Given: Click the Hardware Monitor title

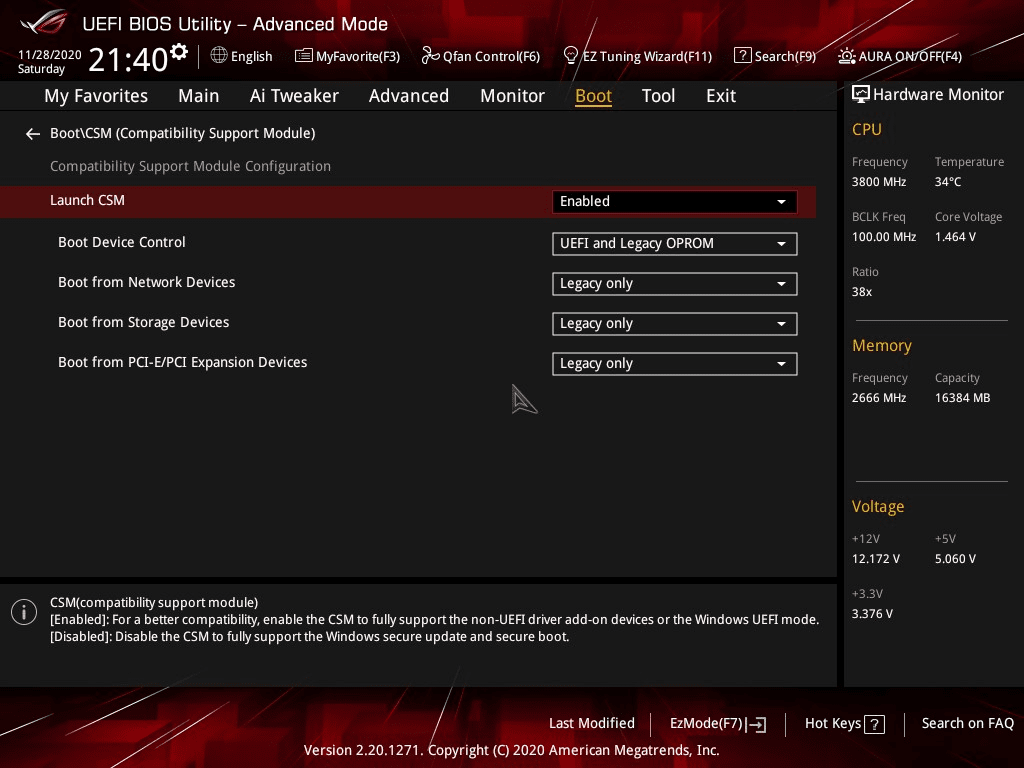Looking at the screenshot, I should [938, 95].
